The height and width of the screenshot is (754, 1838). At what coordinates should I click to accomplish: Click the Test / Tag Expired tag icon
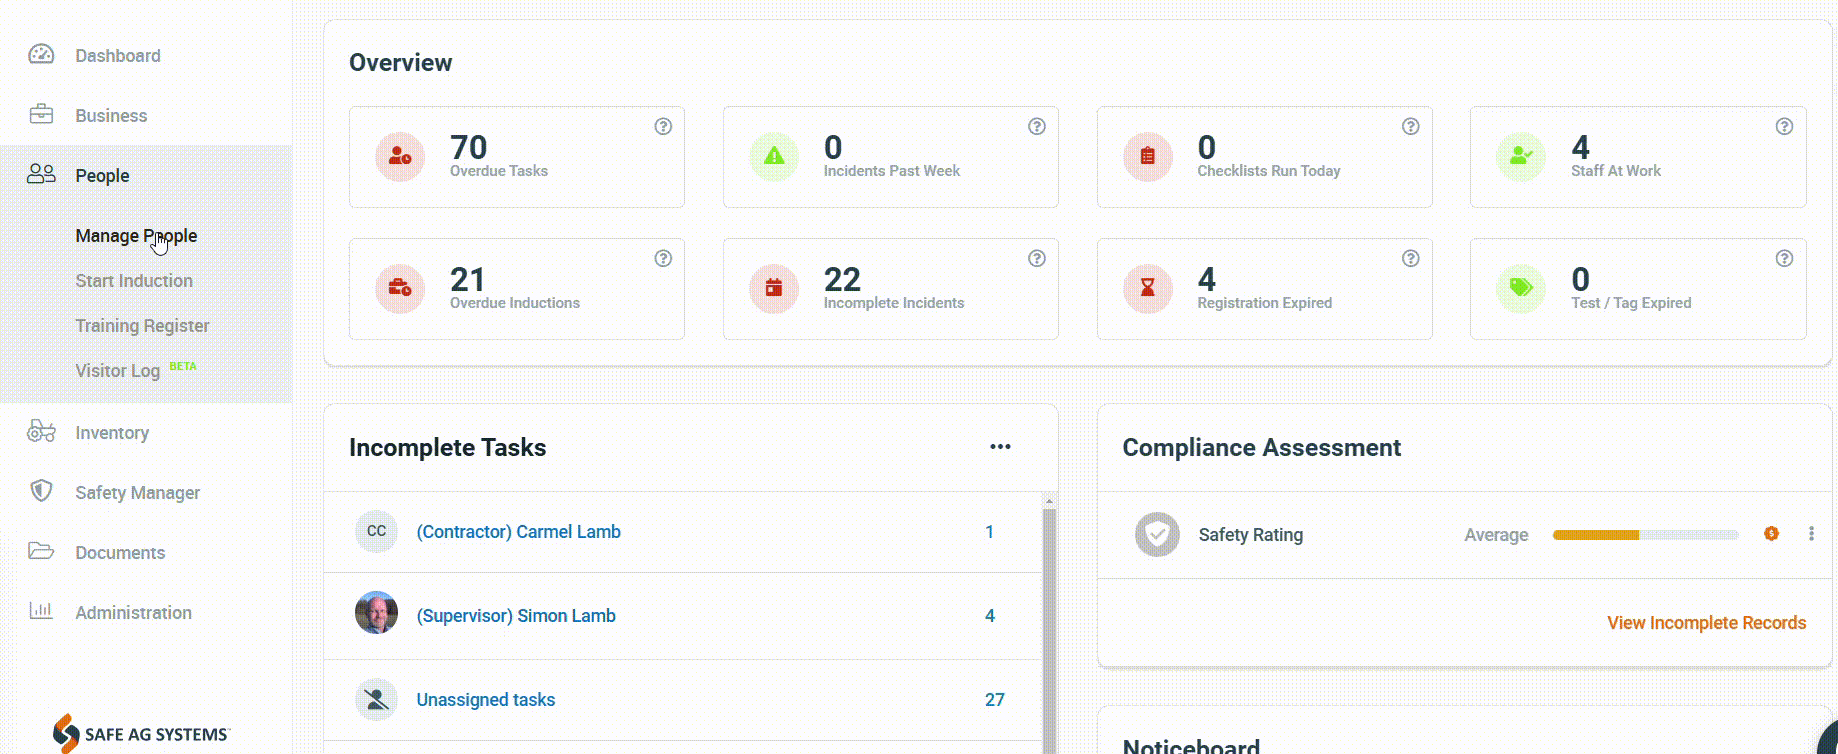[x=1520, y=289]
